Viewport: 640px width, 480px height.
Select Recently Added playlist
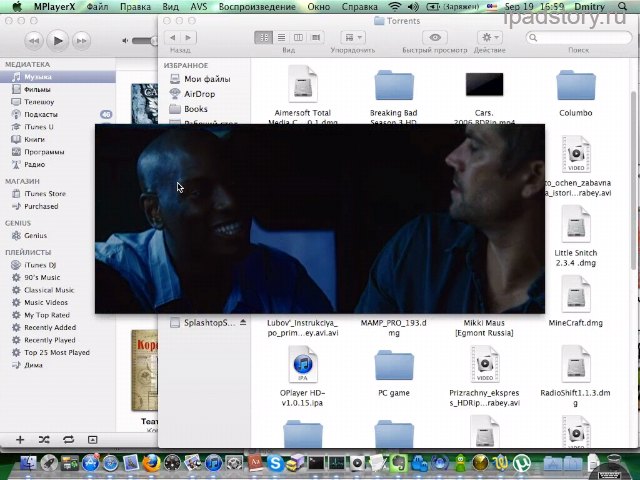(50, 327)
